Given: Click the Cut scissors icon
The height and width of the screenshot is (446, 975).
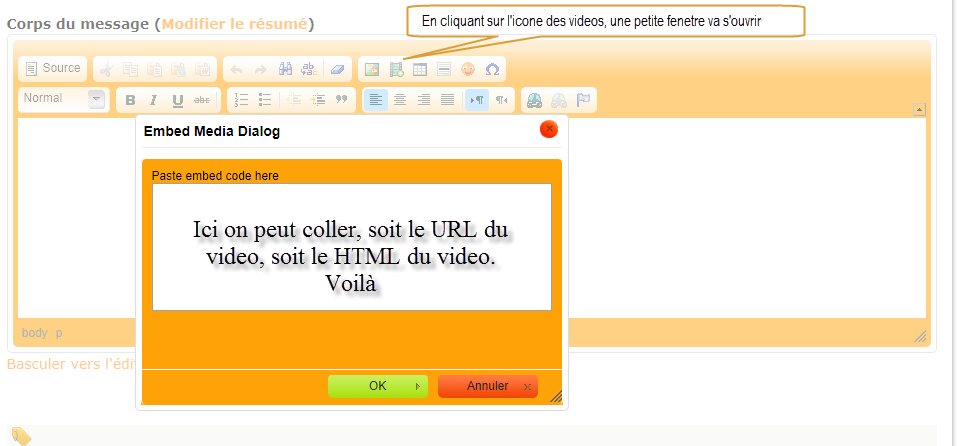Looking at the screenshot, I should pyautogui.click(x=106, y=69).
